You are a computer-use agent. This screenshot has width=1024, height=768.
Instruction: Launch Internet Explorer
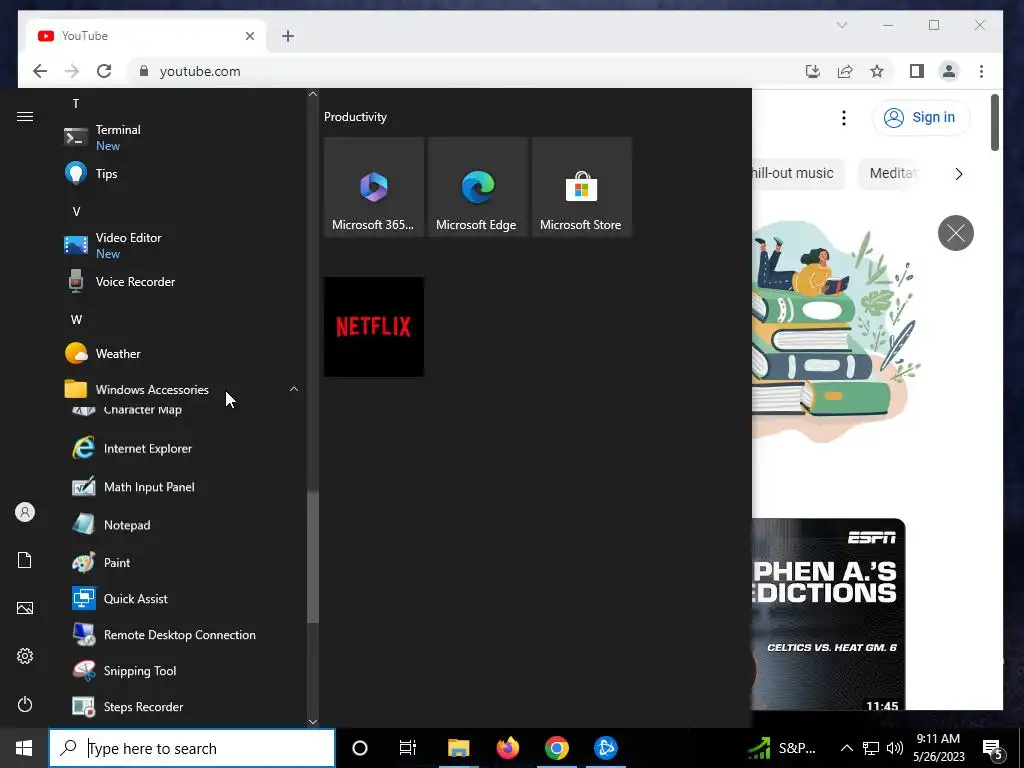coord(183,449)
